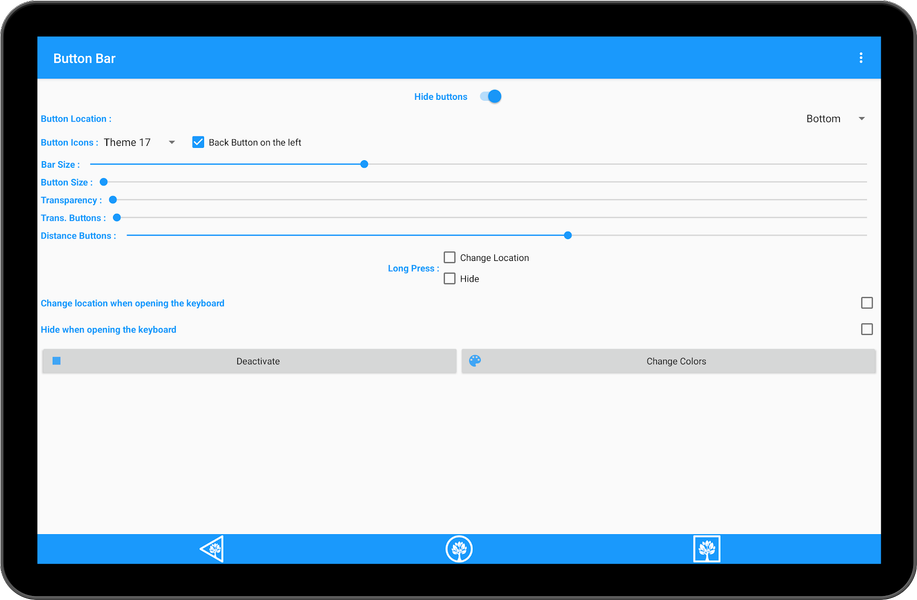Click the Deactivate button
Screen dimensions: 917x600
[x=249, y=361]
